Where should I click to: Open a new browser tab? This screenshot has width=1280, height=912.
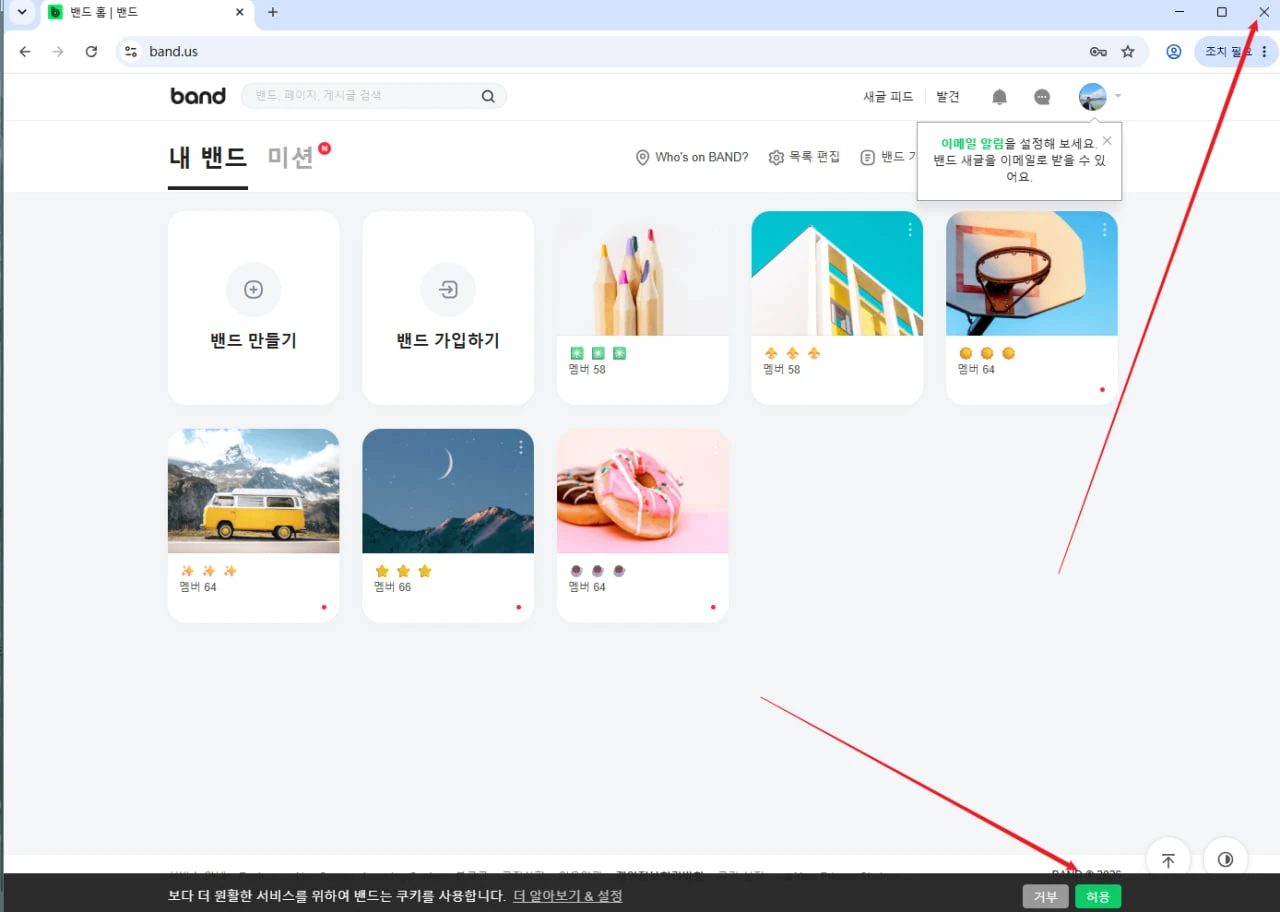[273, 12]
